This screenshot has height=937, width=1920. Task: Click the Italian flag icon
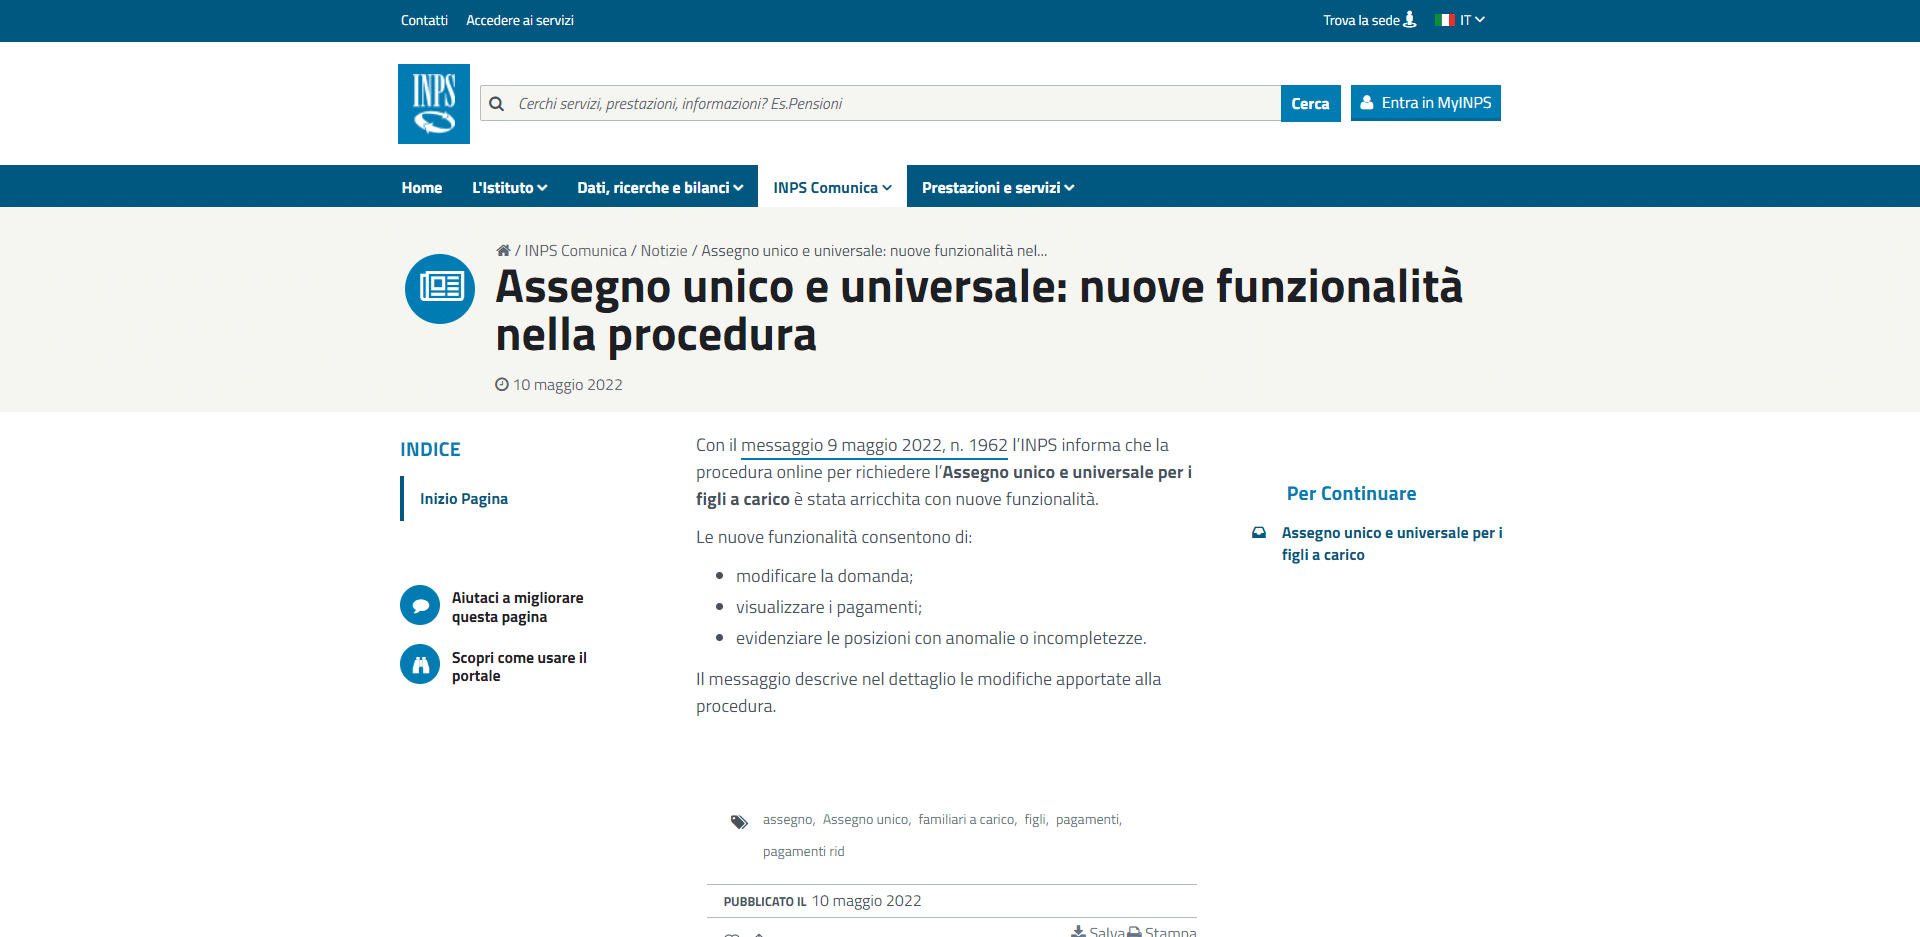click(x=1445, y=20)
